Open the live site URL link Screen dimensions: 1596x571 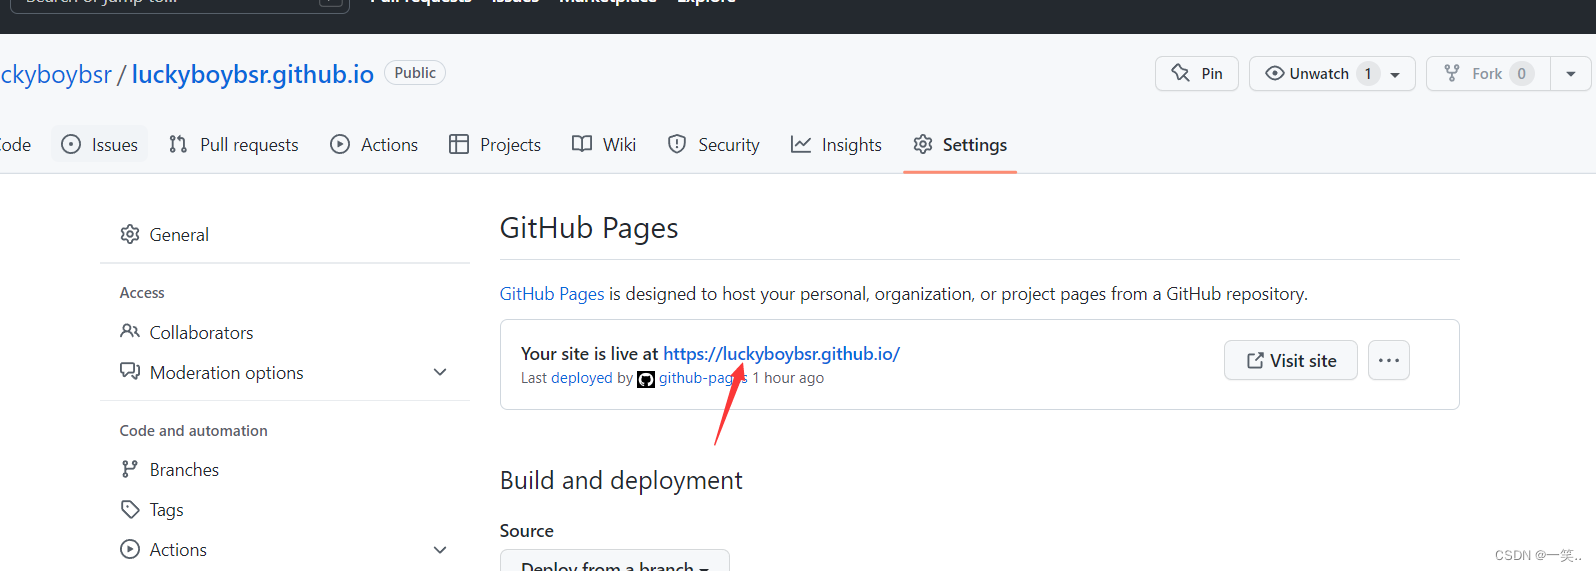tap(781, 353)
